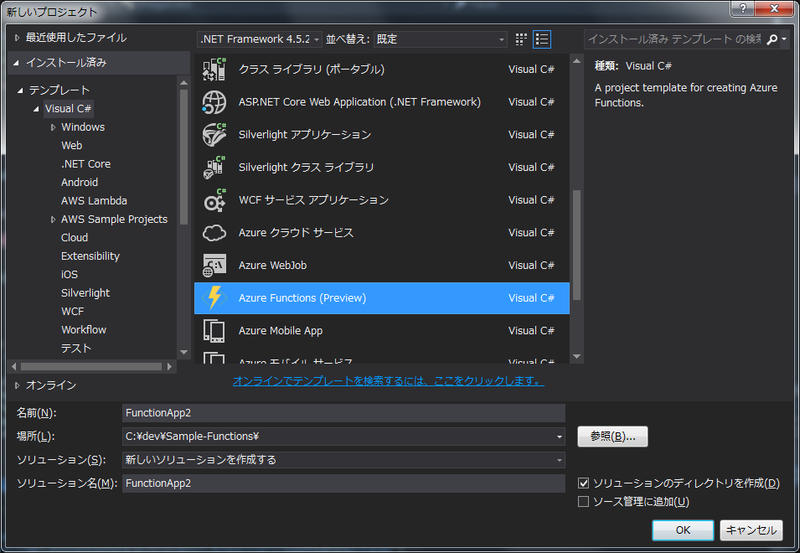Click the Azure WebJob template icon
This screenshot has height=553, width=800.
coord(214,265)
